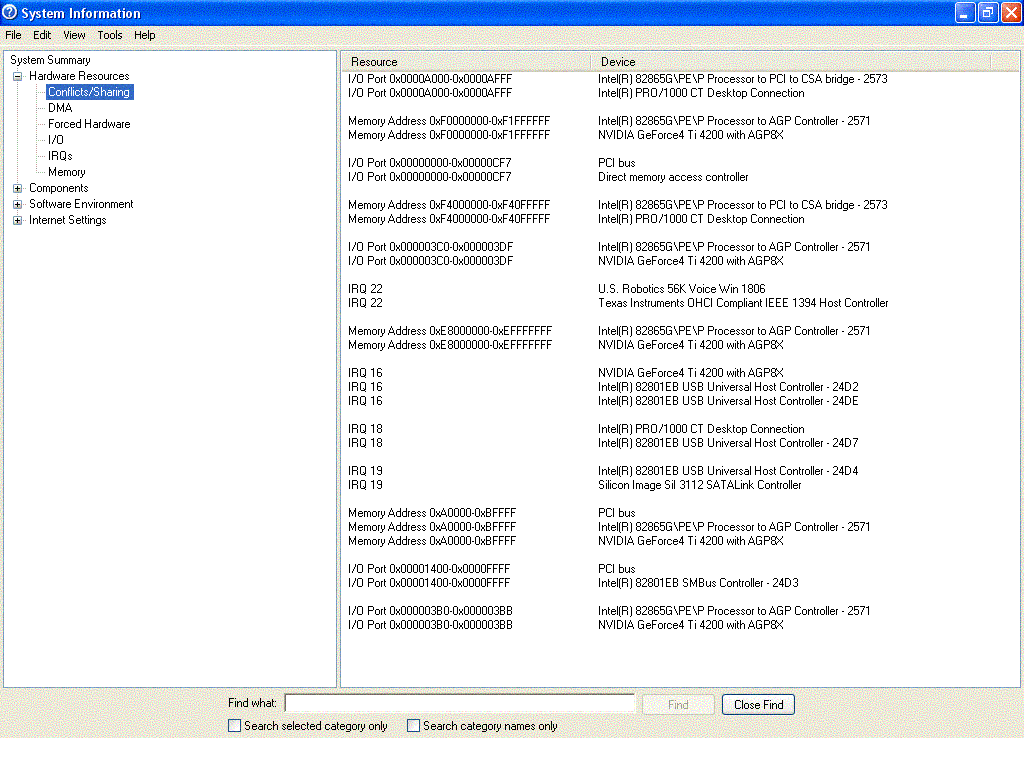1024x768 pixels.
Task: Click the System Information title bar icon
Action: [9, 12]
